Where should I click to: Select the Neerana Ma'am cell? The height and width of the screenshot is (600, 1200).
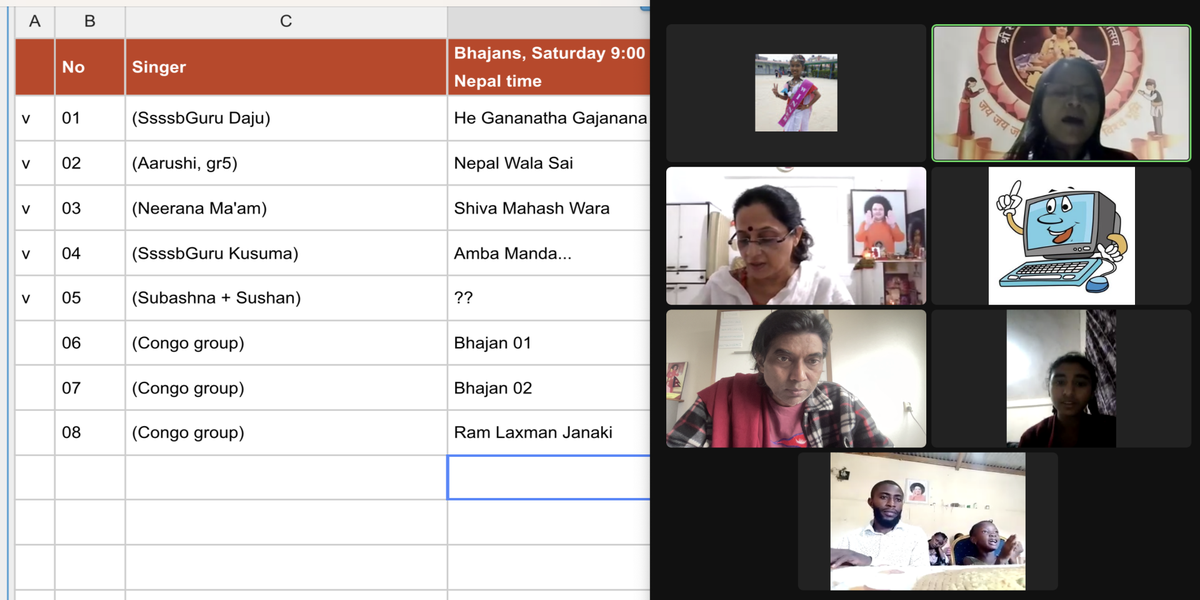point(286,208)
